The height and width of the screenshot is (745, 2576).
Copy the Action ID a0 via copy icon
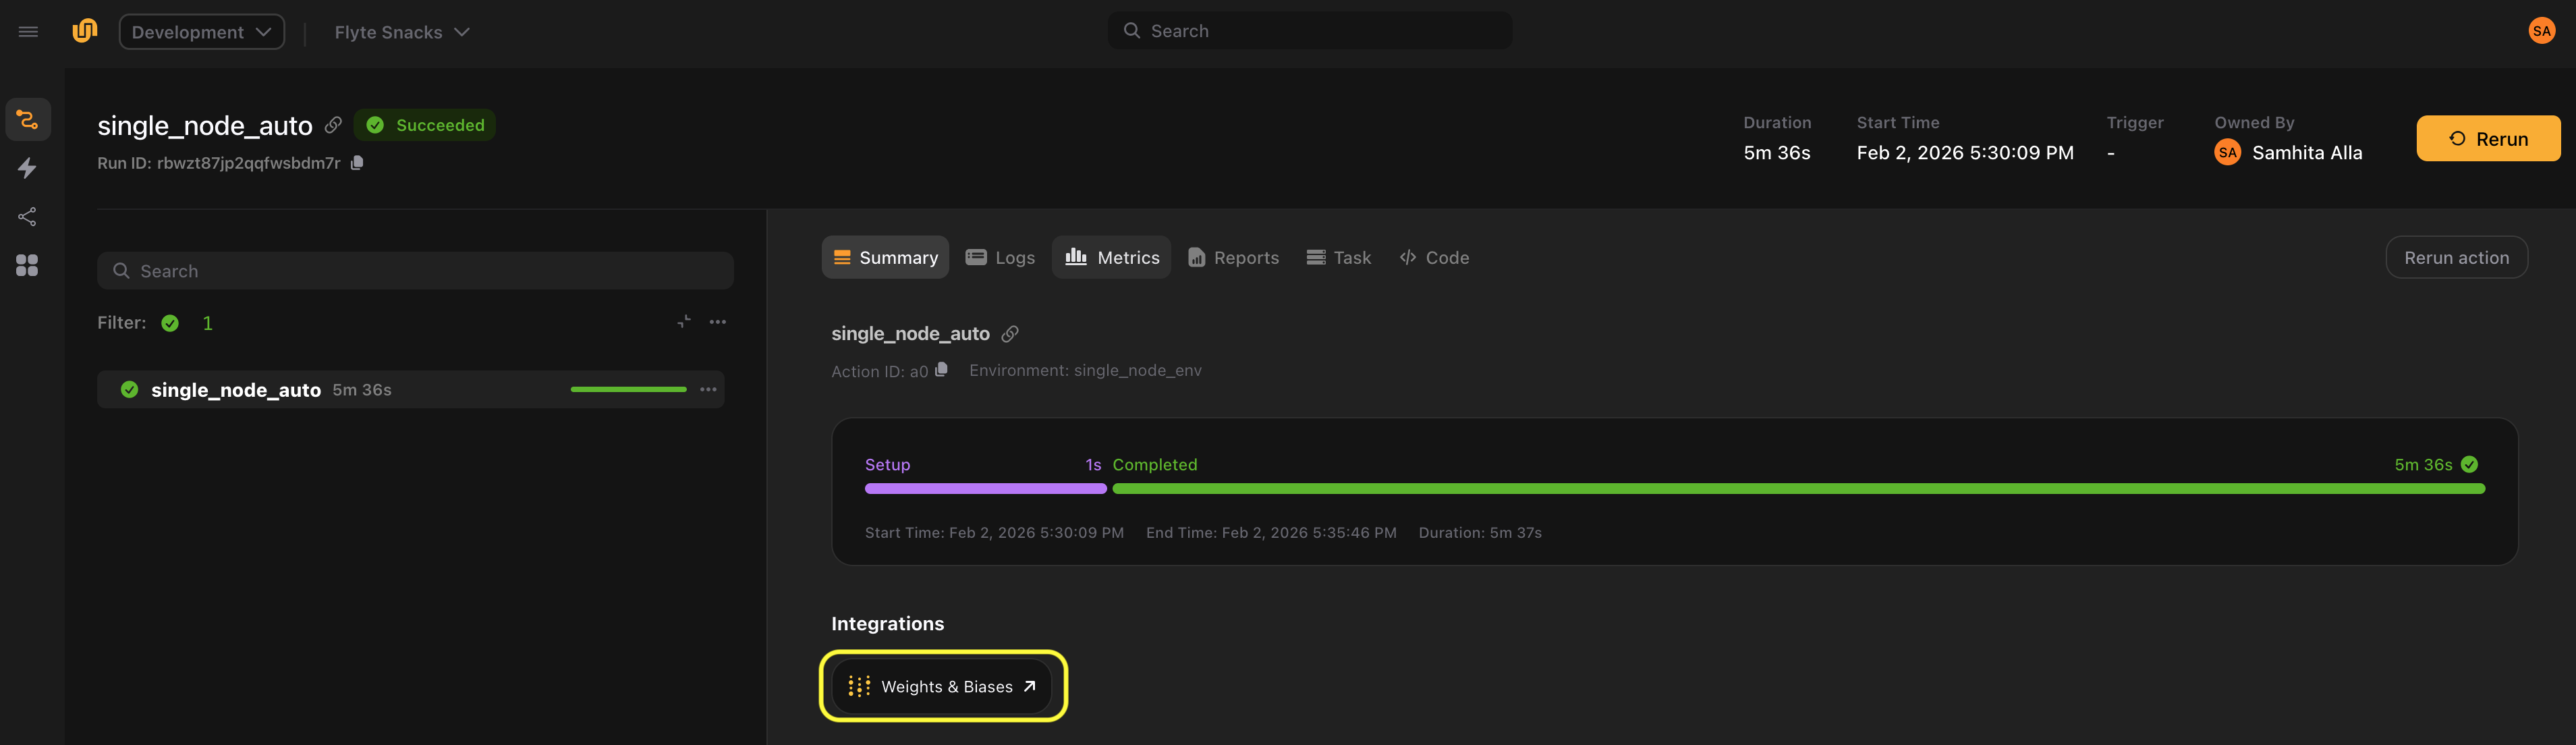(940, 370)
